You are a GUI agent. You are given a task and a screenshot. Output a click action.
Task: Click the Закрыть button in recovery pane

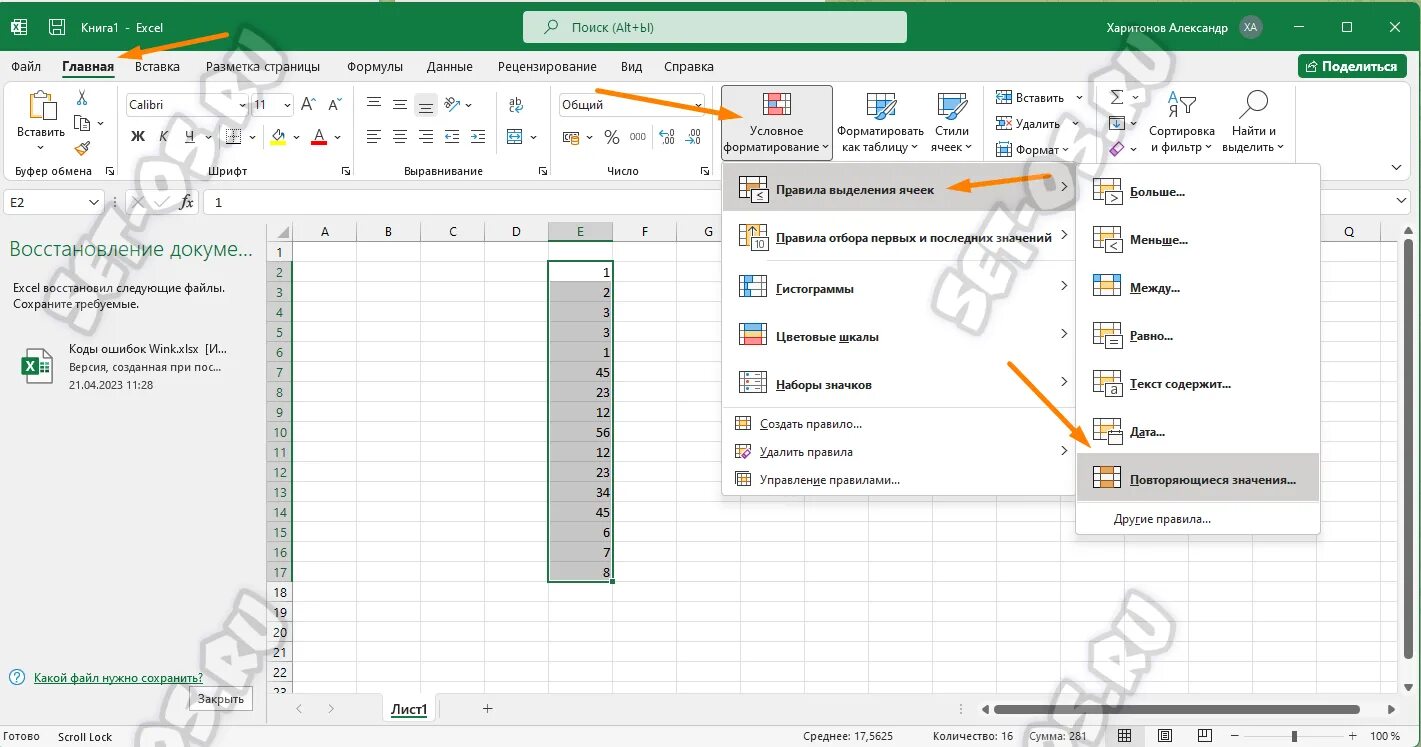221,699
